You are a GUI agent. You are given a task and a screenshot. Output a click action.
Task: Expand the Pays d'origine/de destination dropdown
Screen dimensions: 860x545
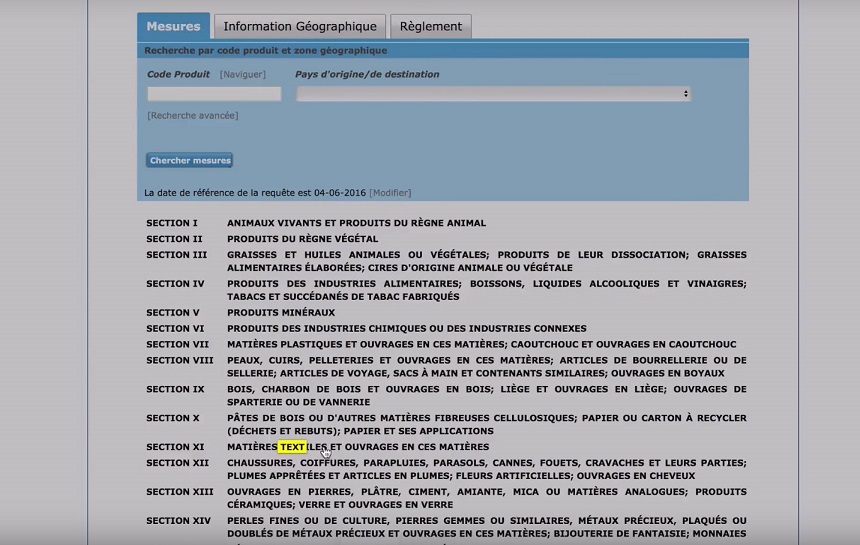(x=493, y=94)
